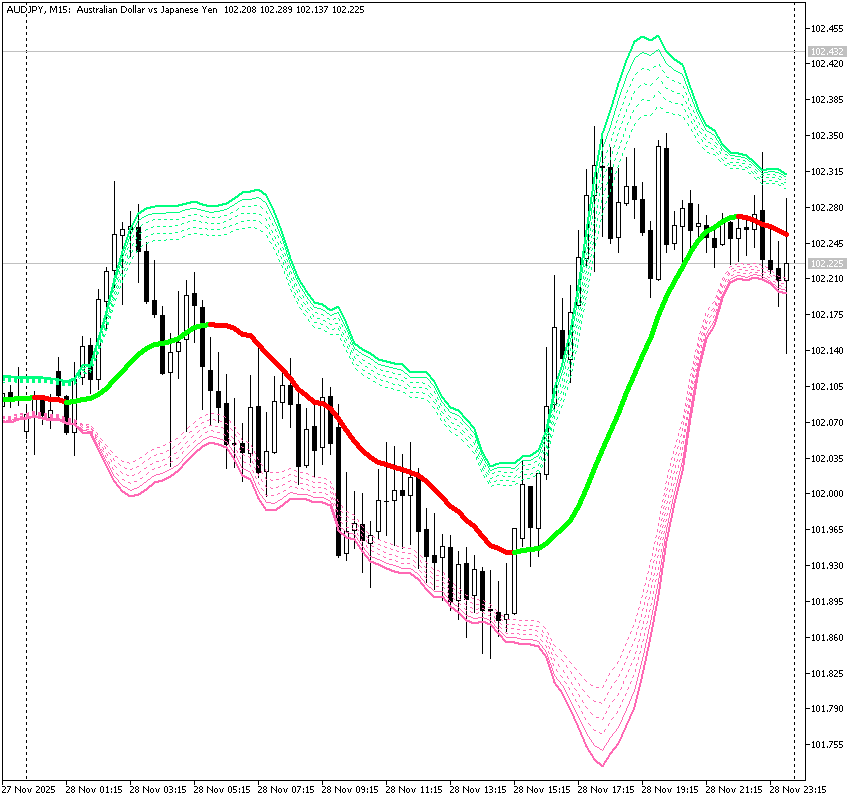
Task: Click price scale value 101.860
Action: pyautogui.click(x=827, y=637)
